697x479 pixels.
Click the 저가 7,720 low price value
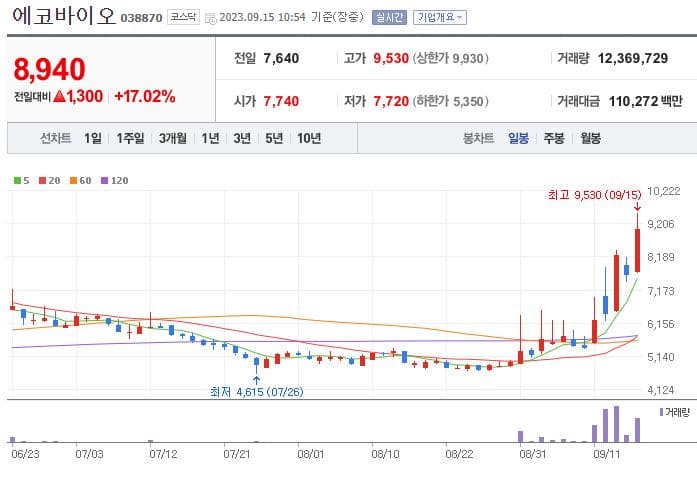point(391,101)
